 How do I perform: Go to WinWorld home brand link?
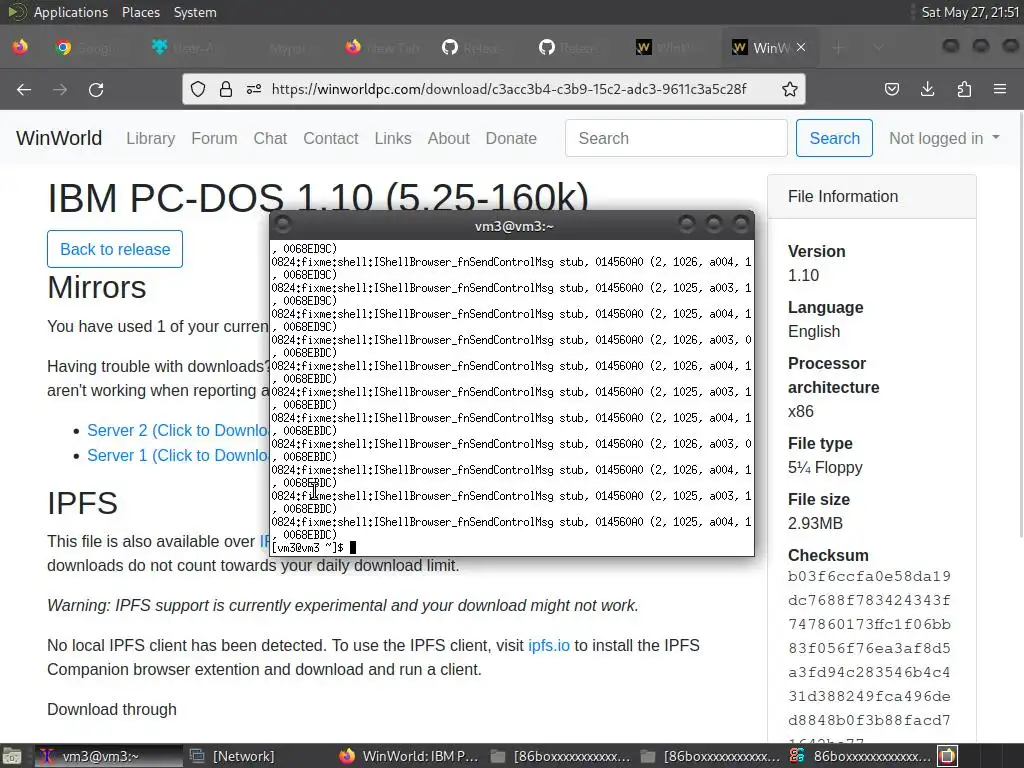(x=59, y=138)
